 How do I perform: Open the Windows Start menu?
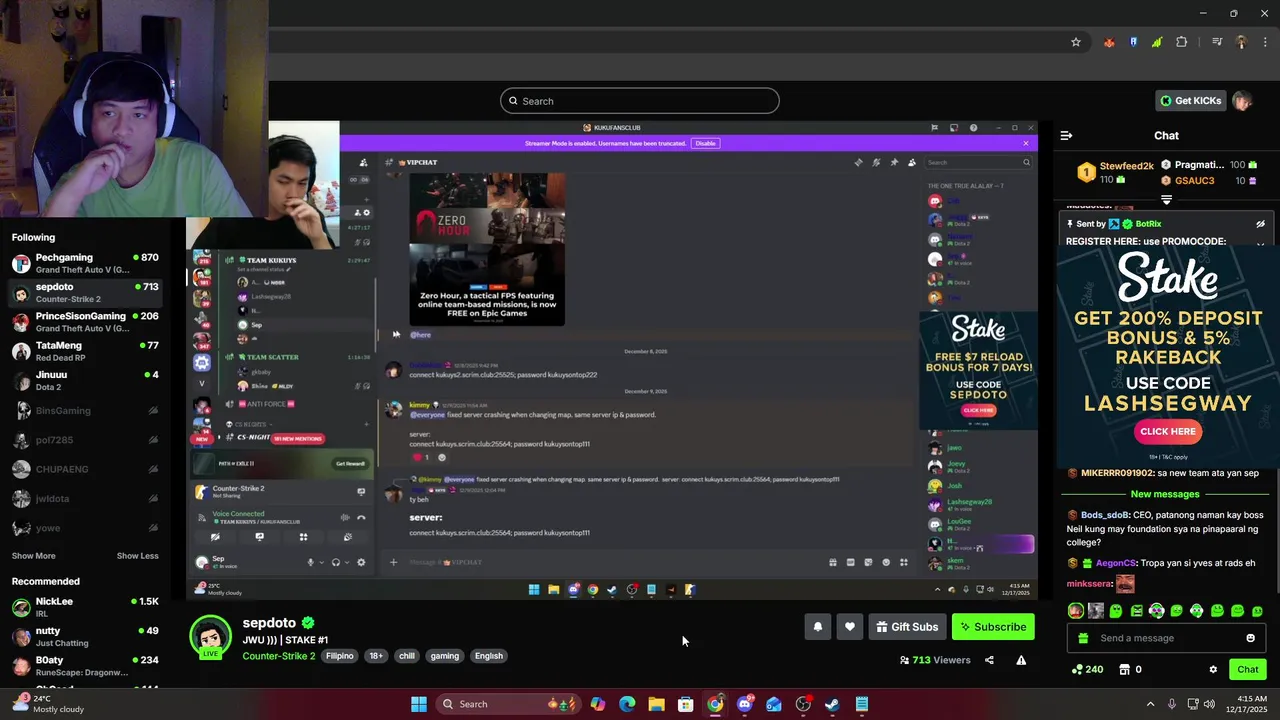point(419,704)
